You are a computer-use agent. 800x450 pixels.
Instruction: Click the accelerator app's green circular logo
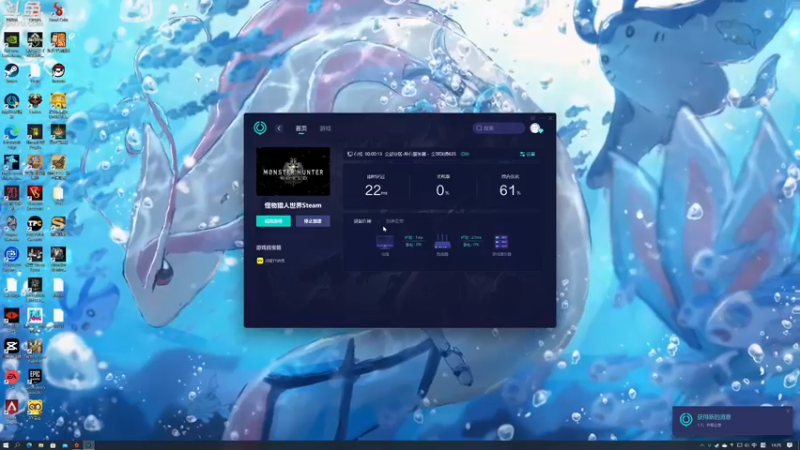click(260, 128)
